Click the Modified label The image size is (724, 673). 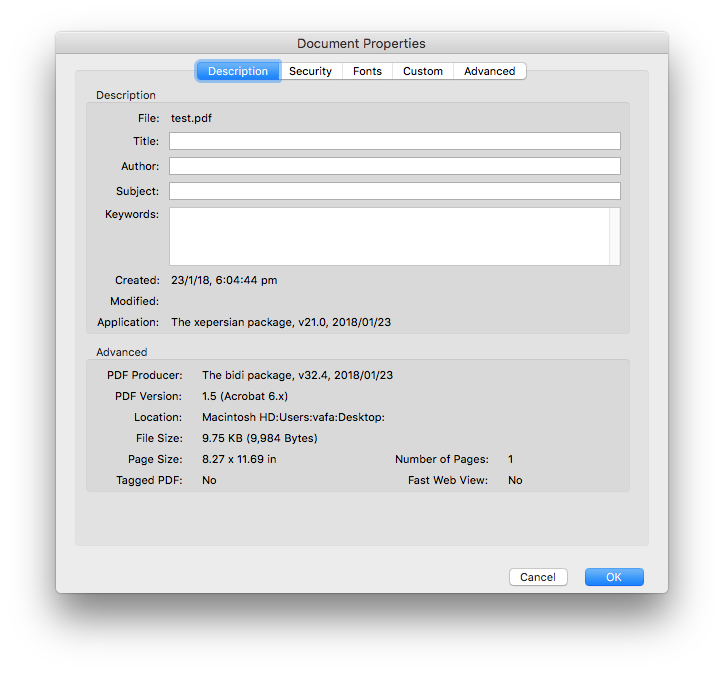pos(134,301)
